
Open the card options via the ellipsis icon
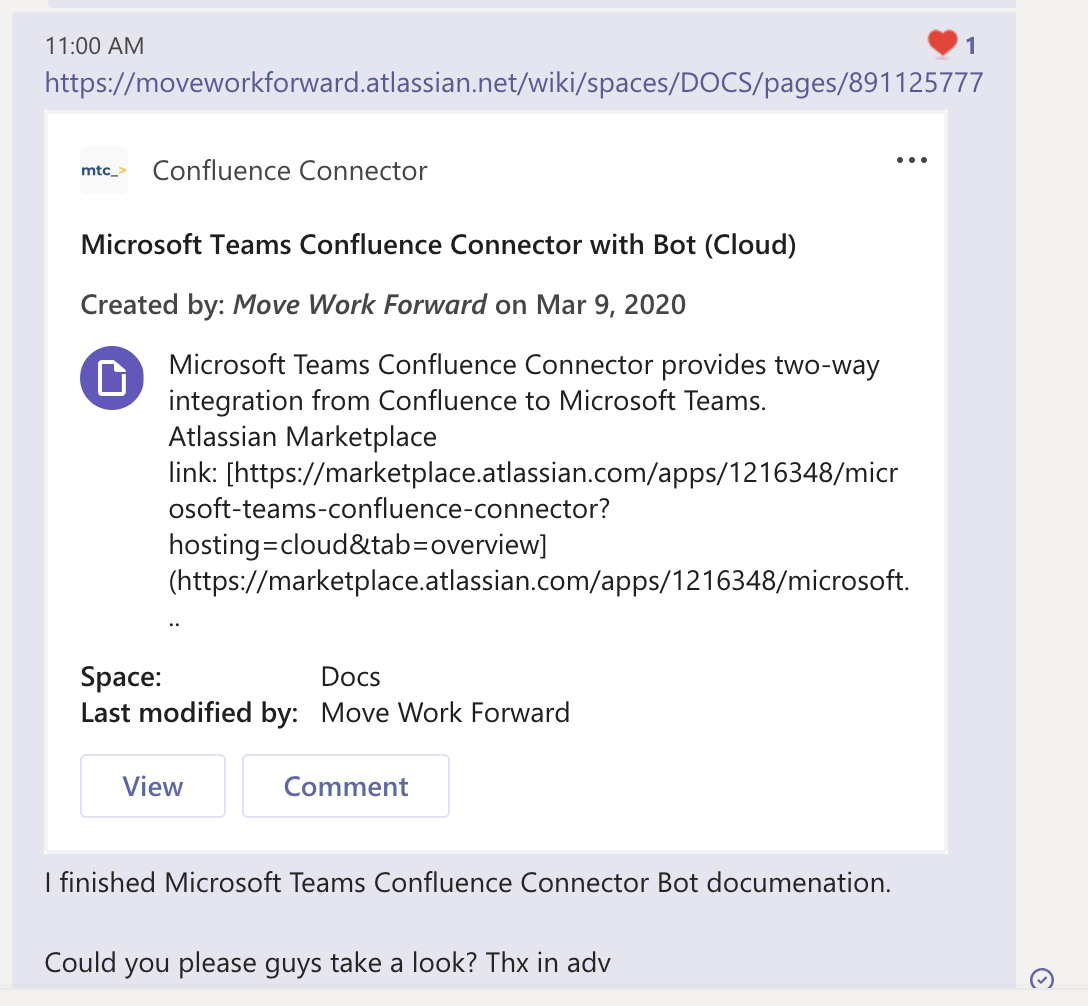click(911, 160)
